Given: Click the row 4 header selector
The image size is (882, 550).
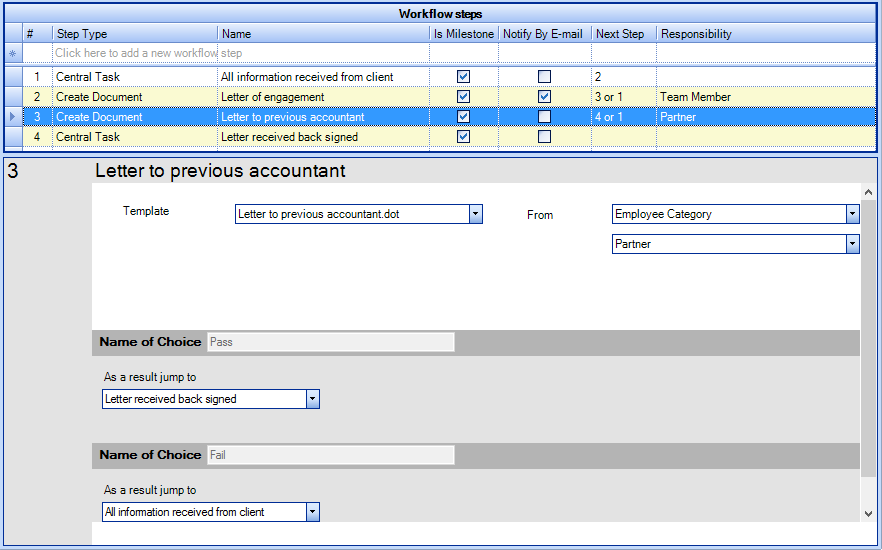Looking at the screenshot, I should pos(13,137).
